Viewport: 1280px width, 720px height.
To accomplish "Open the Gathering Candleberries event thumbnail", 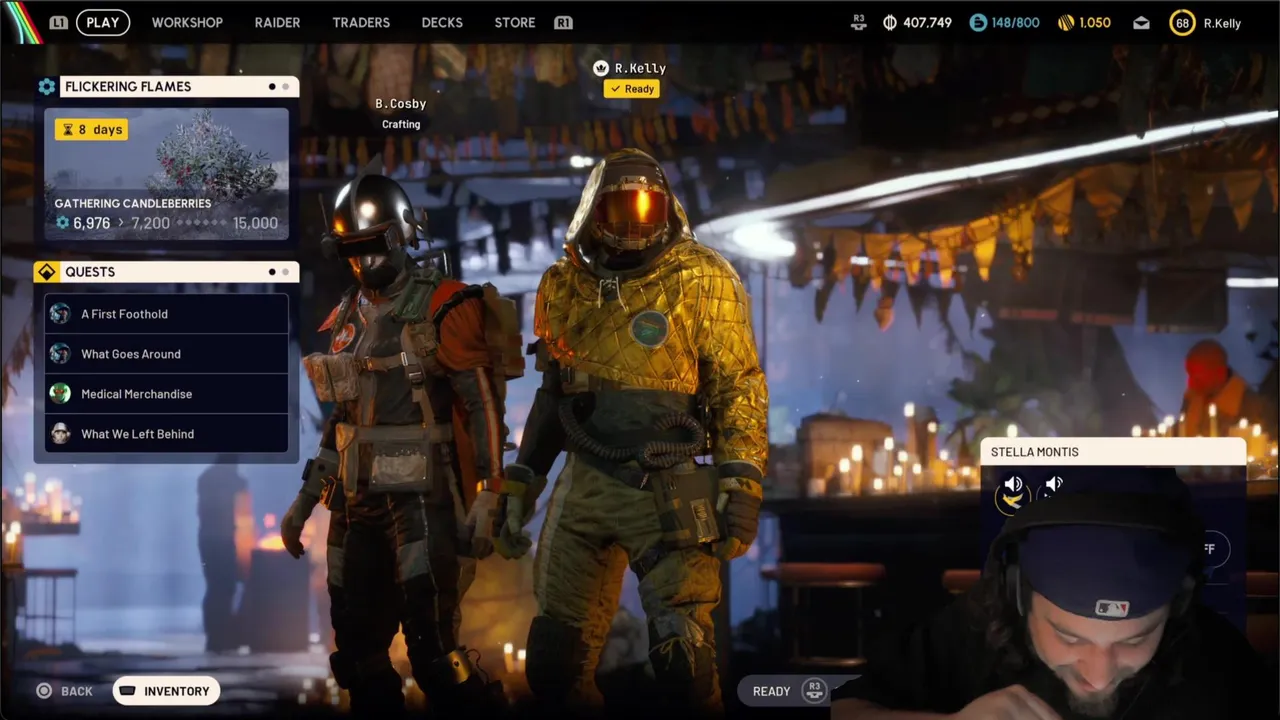I will click(x=166, y=173).
